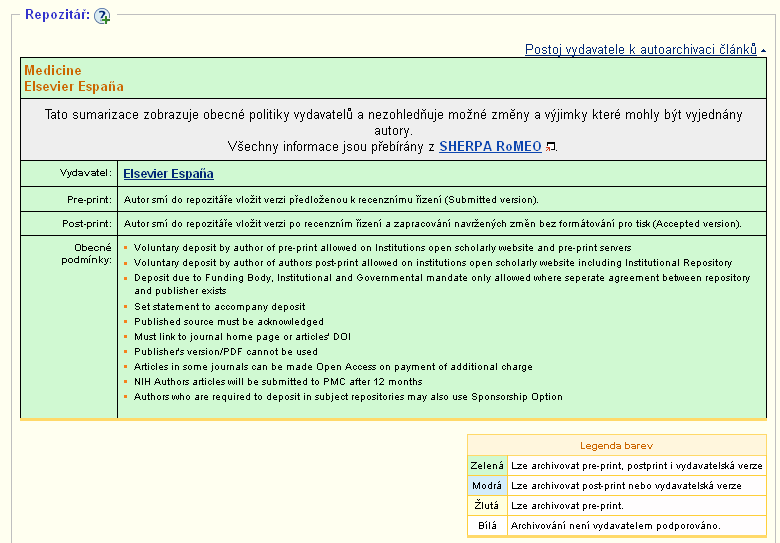Click the Vydavatel row label
Viewport: 780px width, 543px height.
(86, 173)
